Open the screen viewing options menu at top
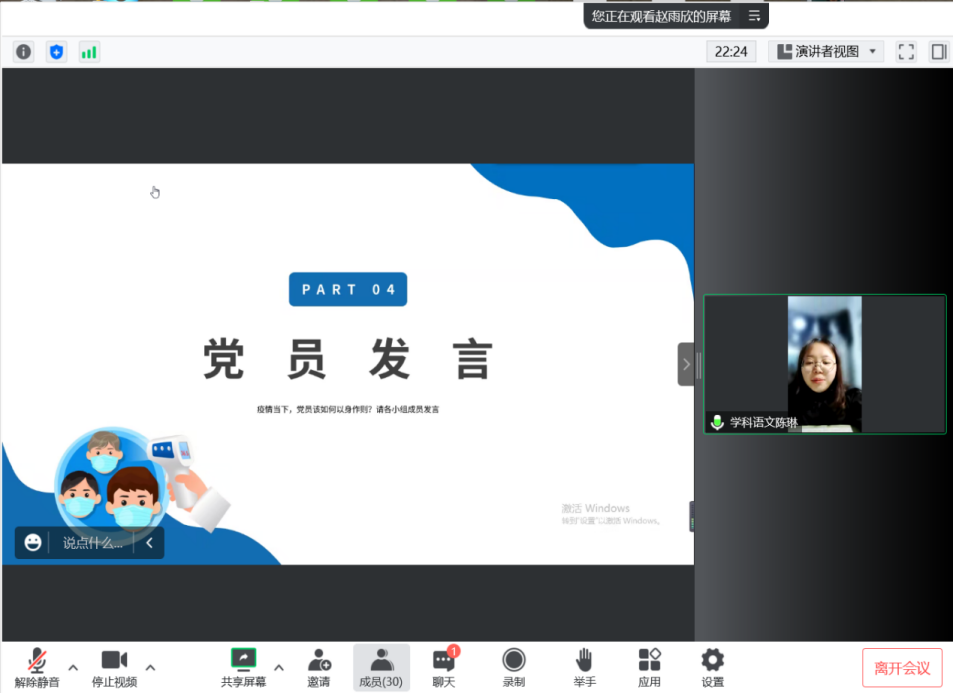 coord(754,16)
